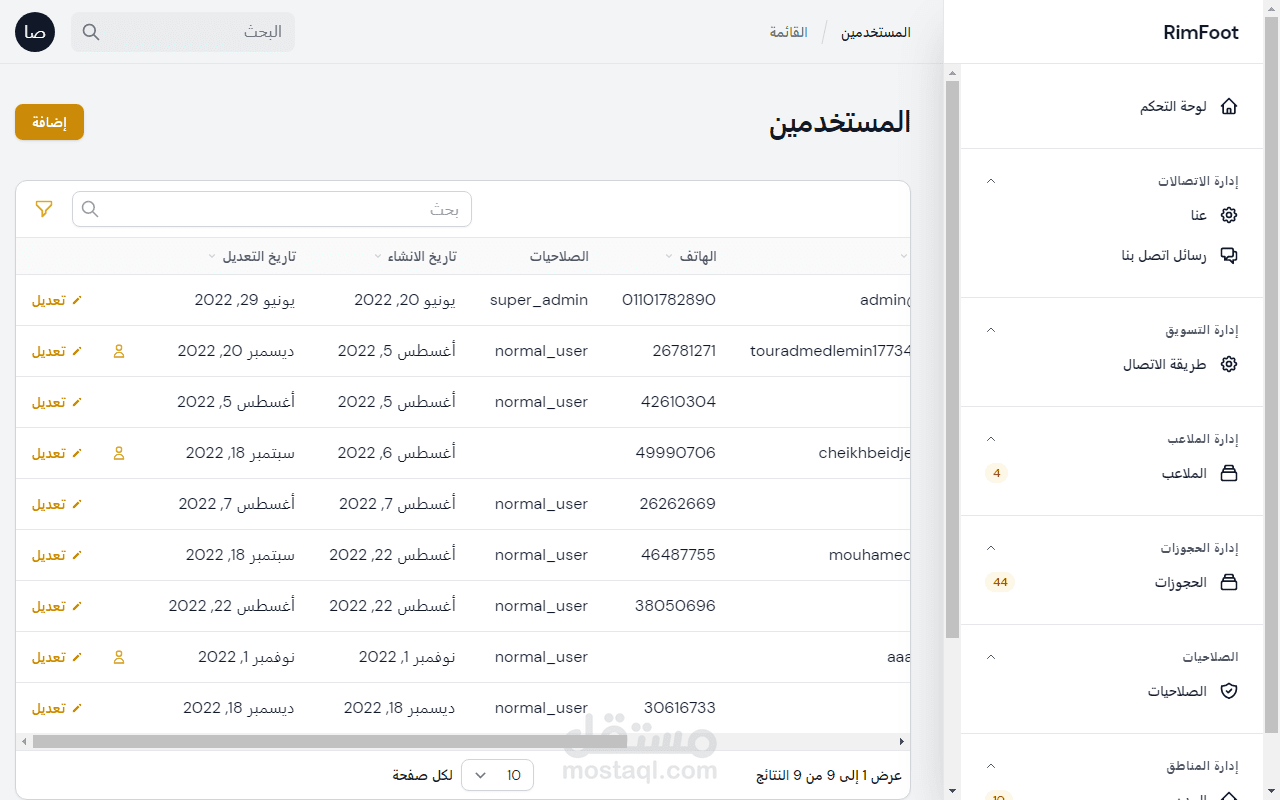Click the shield icon for الصلاحيات
The width and height of the screenshot is (1280, 800).
[1229, 691]
